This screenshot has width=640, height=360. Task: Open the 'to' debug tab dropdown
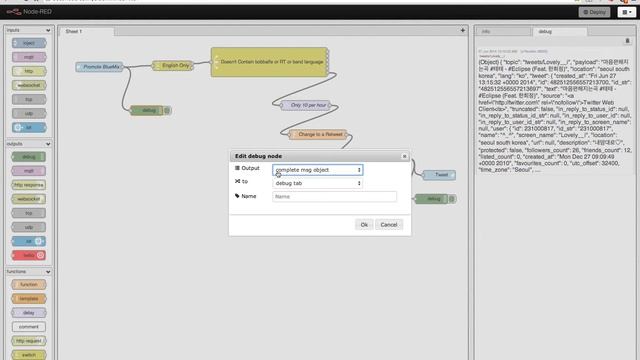(x=318, y=183)
